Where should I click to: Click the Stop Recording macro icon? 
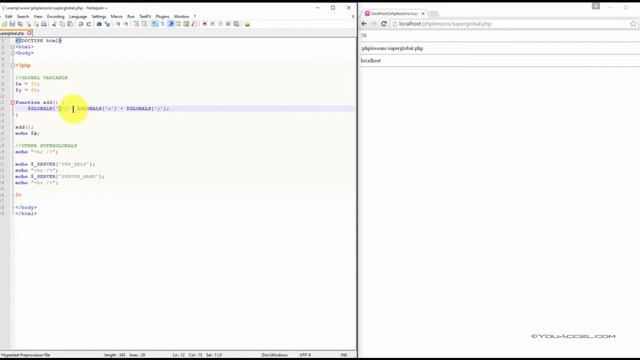click(212, 24)
